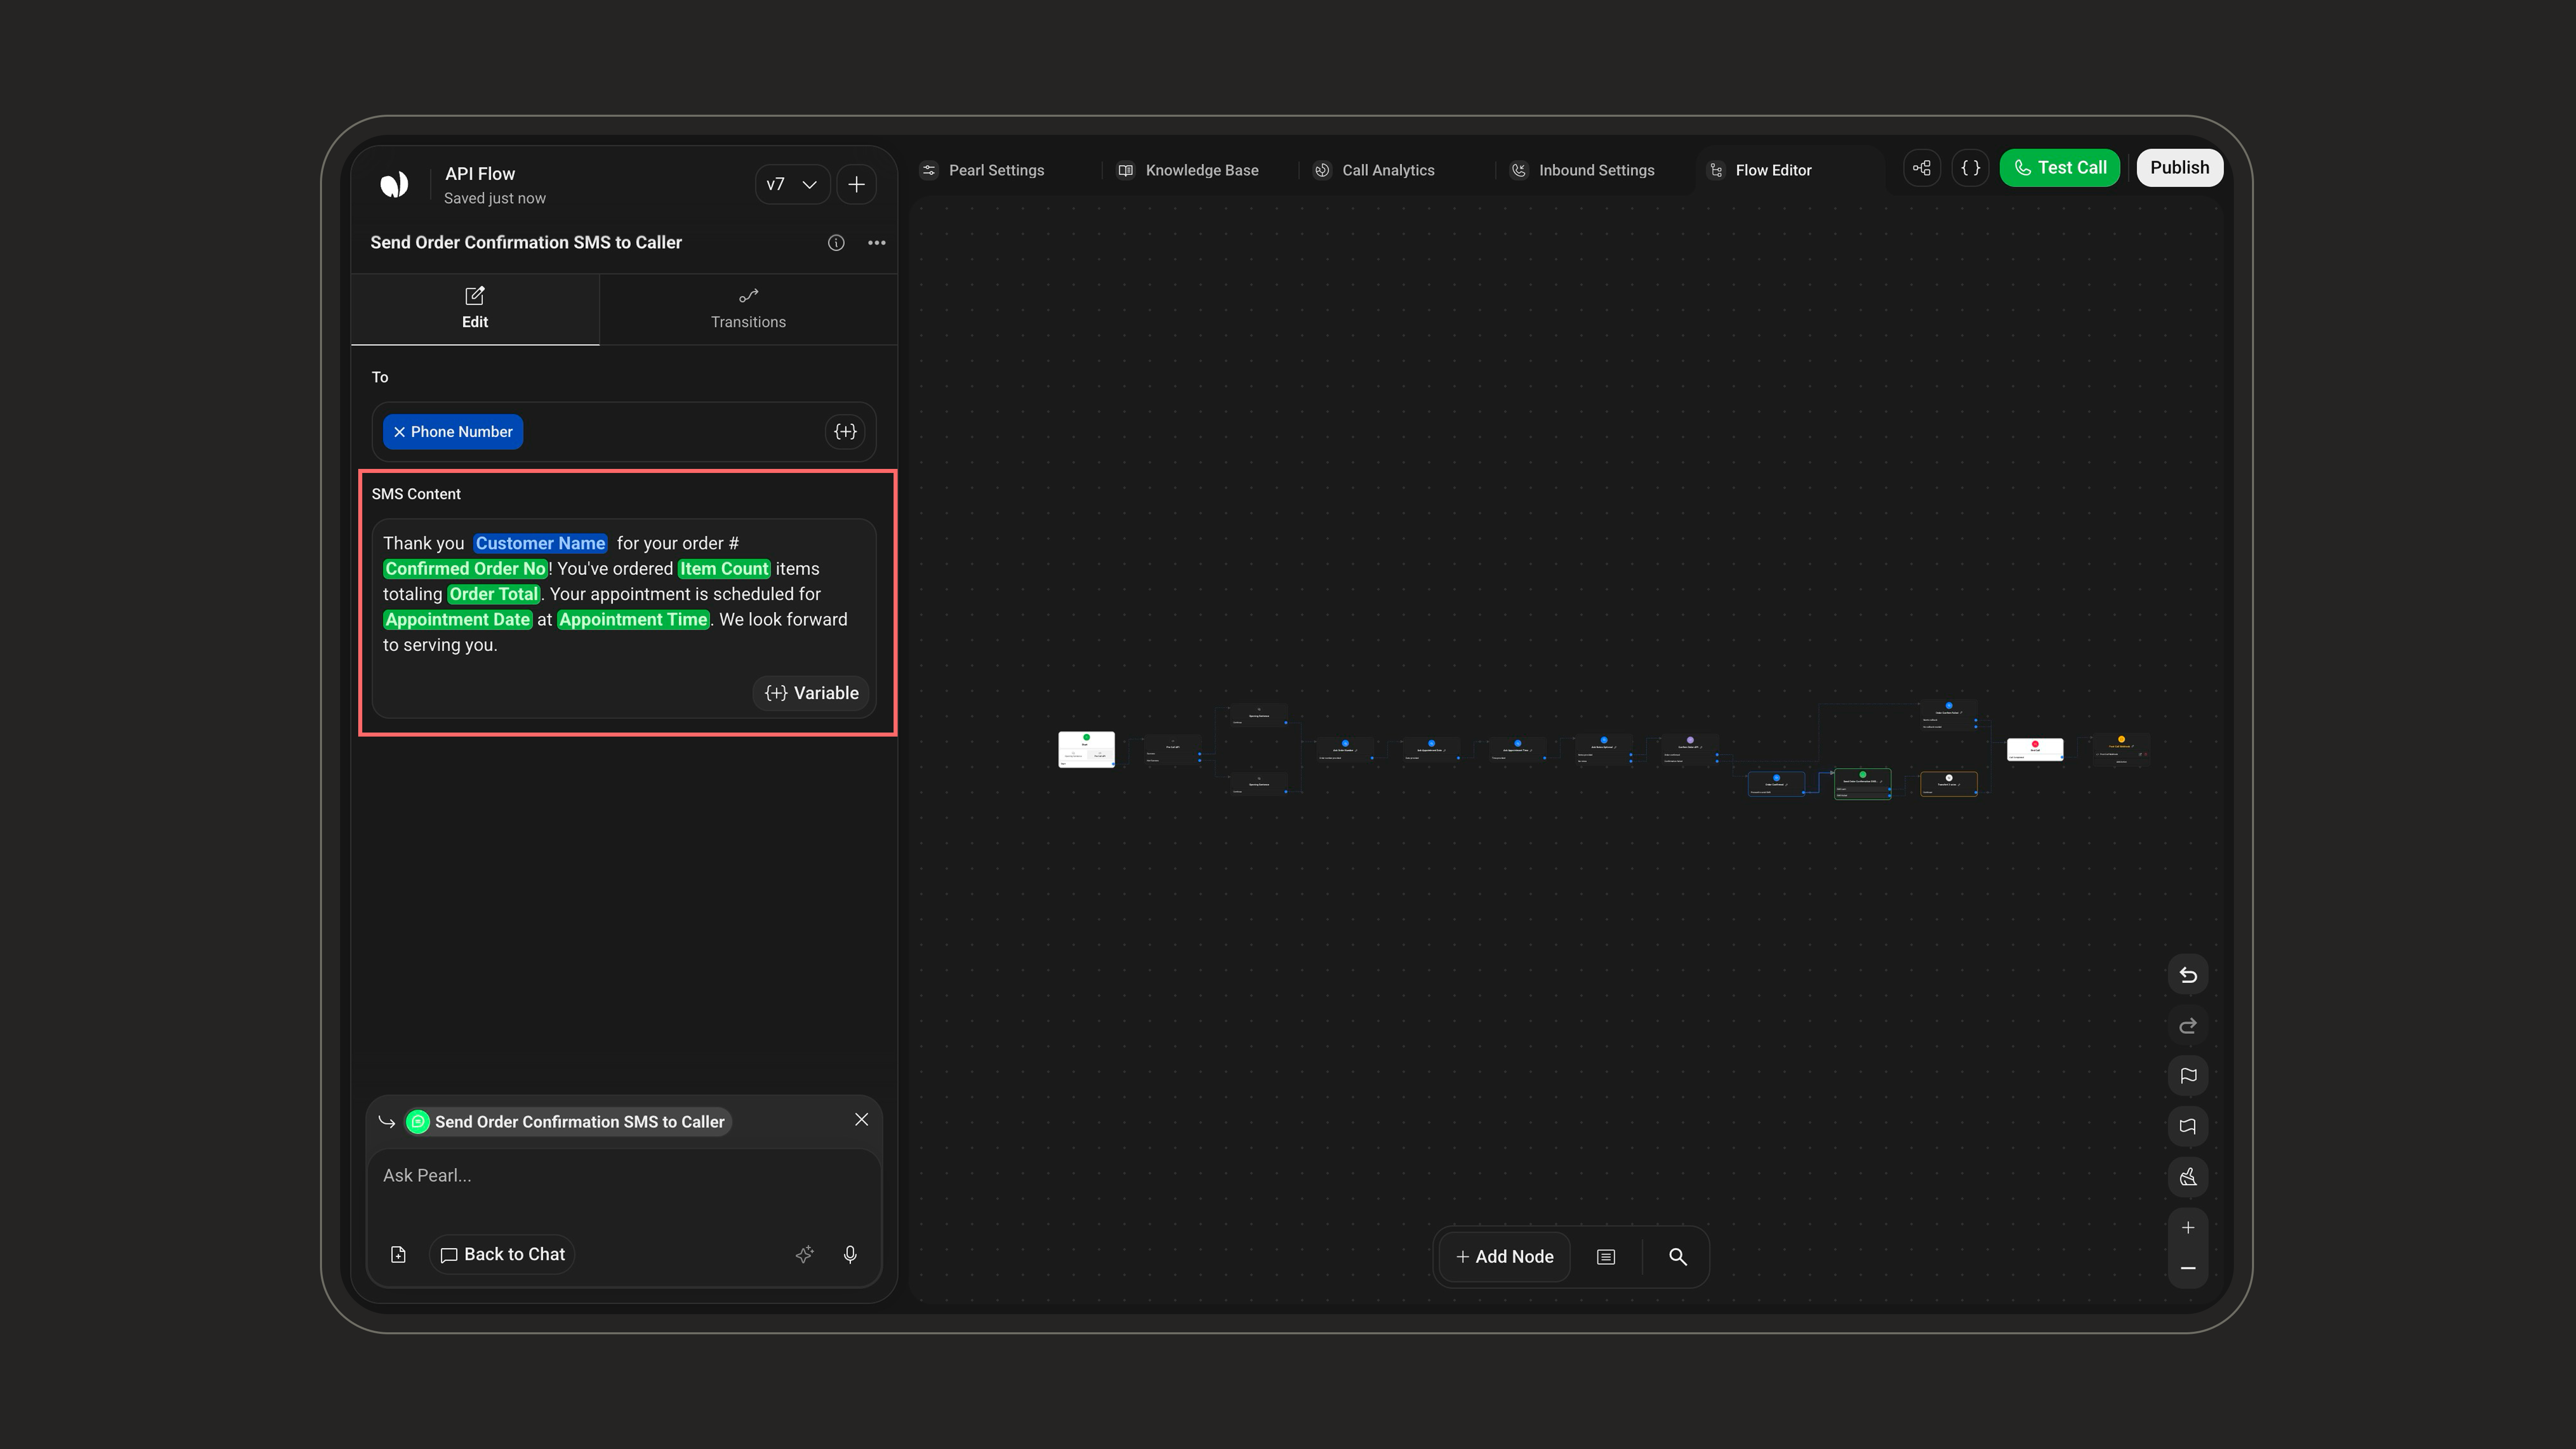This screenshot has height=1449, width=2576.
Task: Click the Customer Name variable in SMS
Action: pyautogui.click(x=540, y=543)
